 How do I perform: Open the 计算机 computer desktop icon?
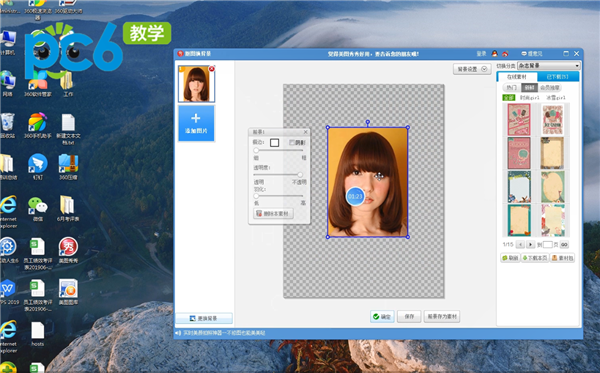[x=8, y=42]
